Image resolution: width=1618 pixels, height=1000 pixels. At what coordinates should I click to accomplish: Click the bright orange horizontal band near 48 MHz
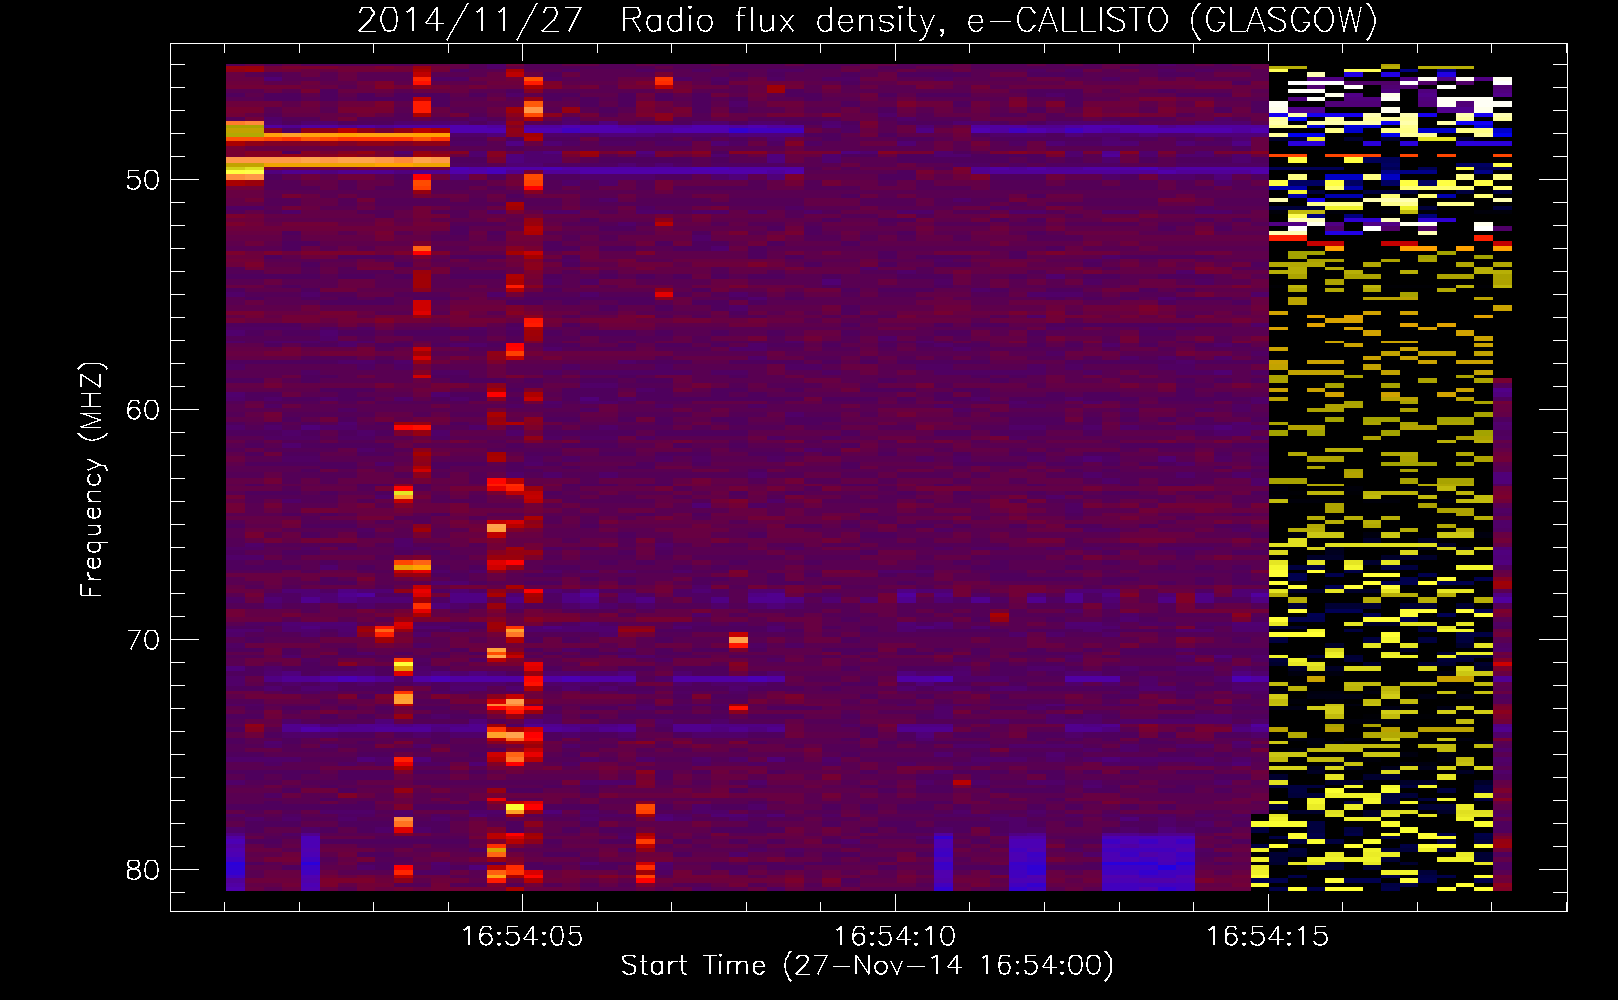338,136
